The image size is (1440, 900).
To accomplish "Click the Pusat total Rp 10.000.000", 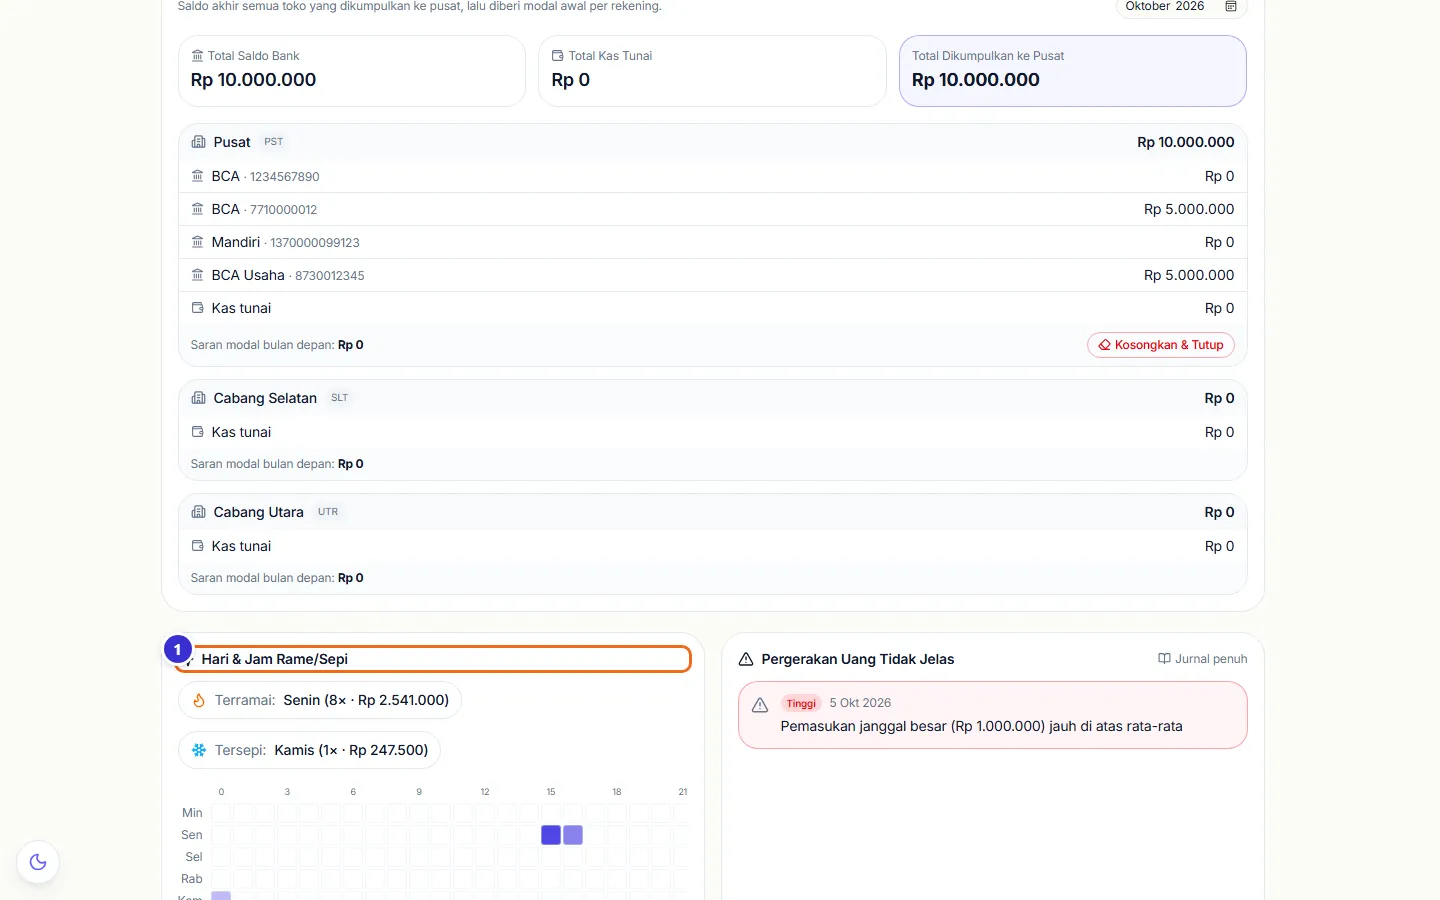I will click(x=1186, y=142).
